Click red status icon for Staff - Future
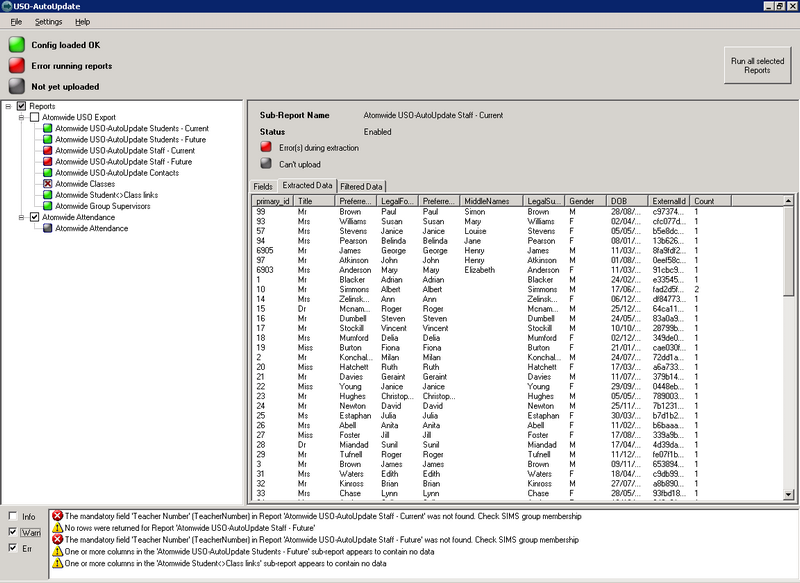800x583 pixels. pos(47,162)
